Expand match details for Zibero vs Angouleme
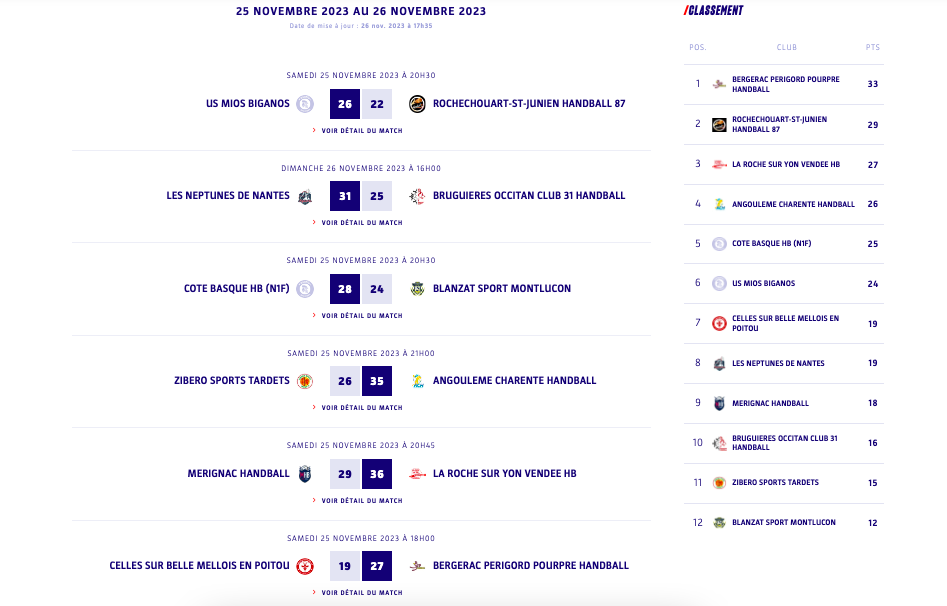947x606 pixels. click(361, 408)
